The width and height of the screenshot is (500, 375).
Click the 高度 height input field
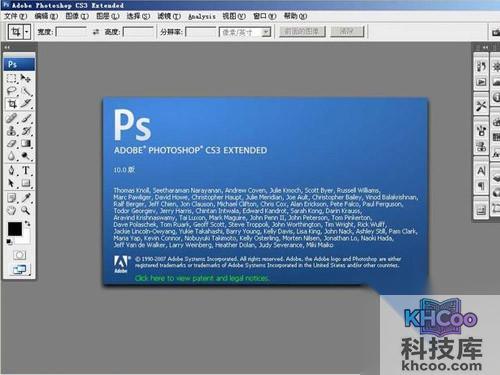[x=139, y=32]
